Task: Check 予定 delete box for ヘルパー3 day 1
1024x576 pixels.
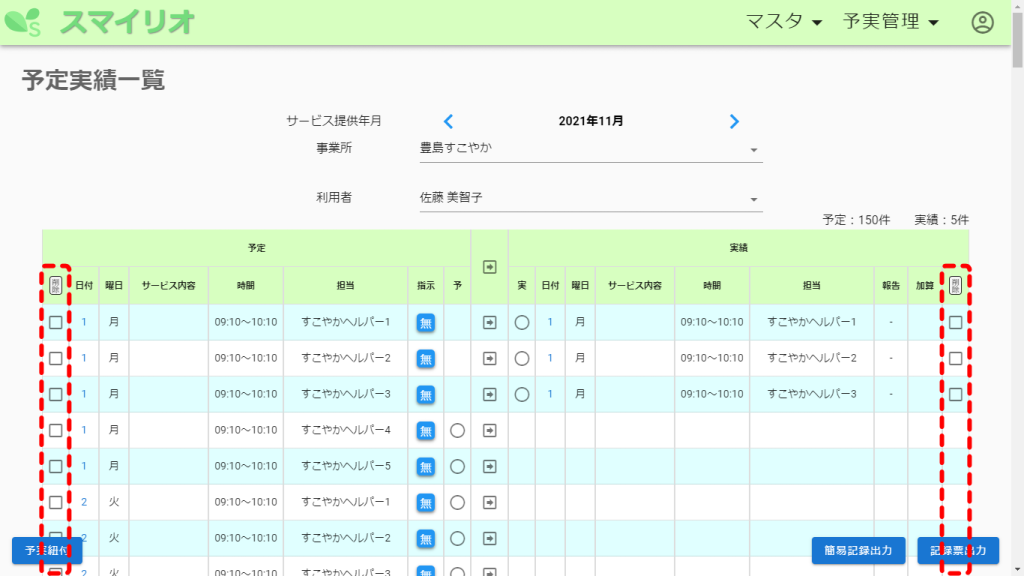Action: pos(56,394)
